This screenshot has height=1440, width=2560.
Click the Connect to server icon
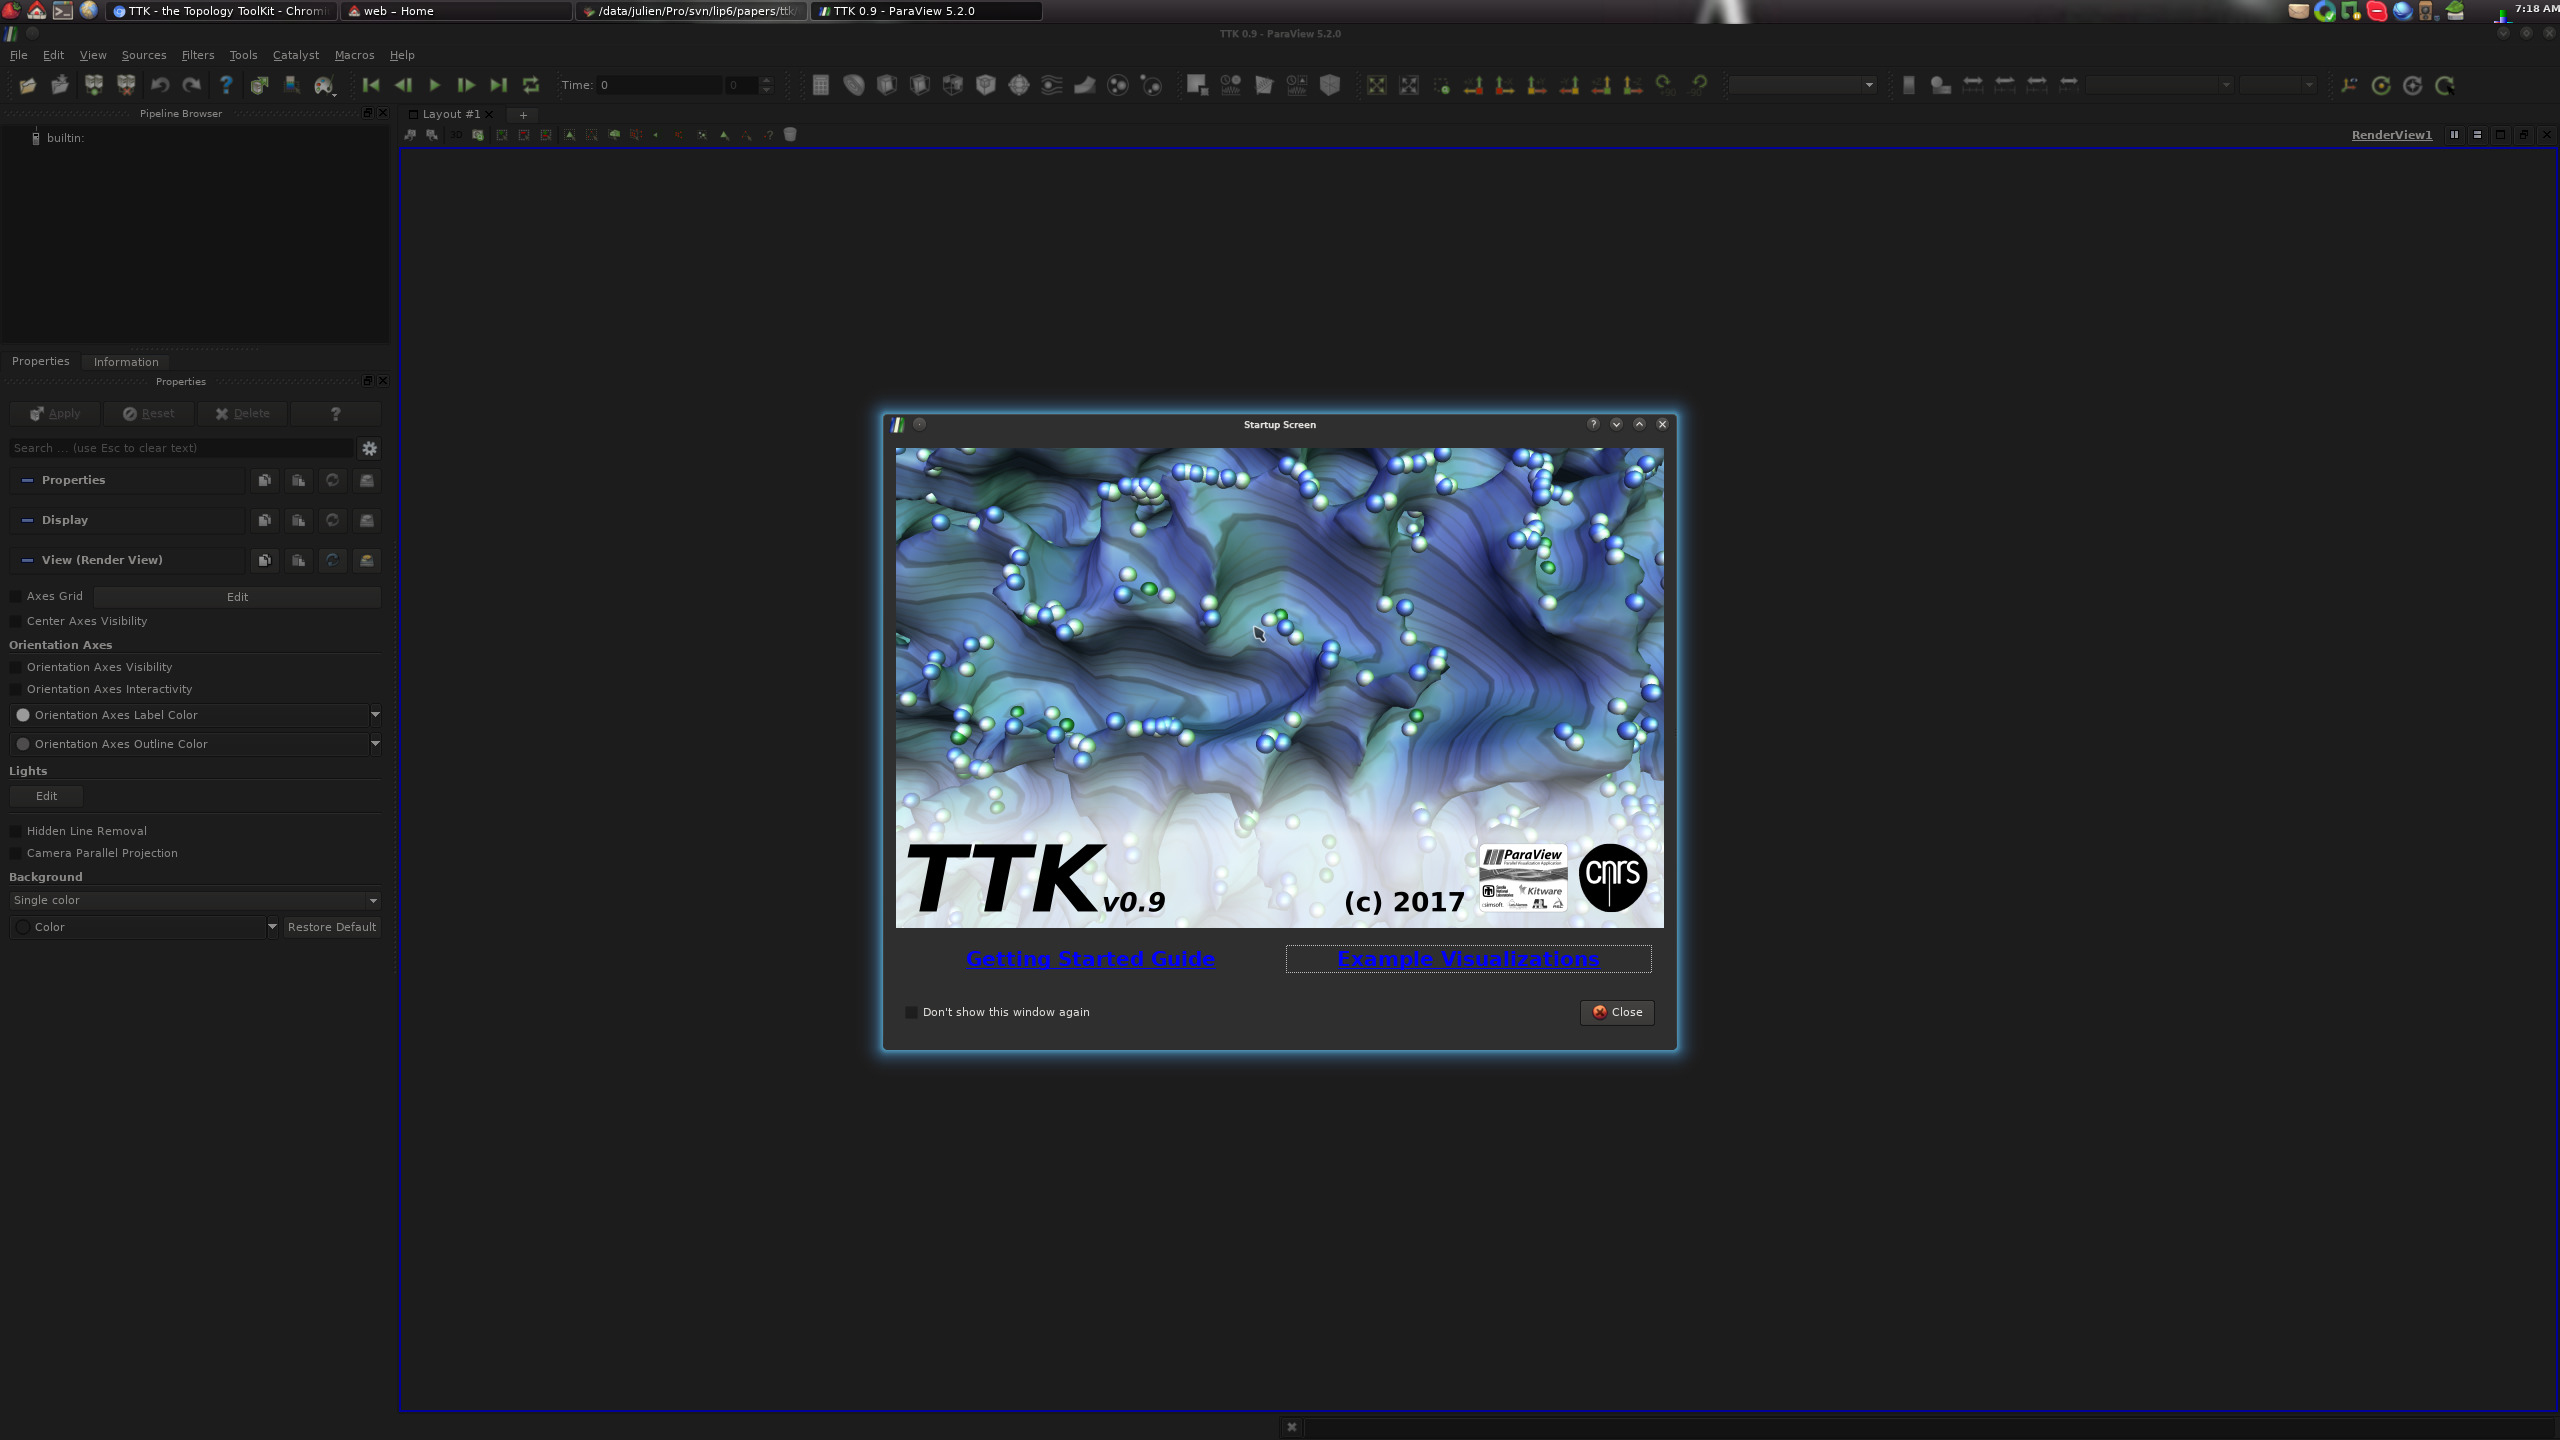(x=94, y=85)
